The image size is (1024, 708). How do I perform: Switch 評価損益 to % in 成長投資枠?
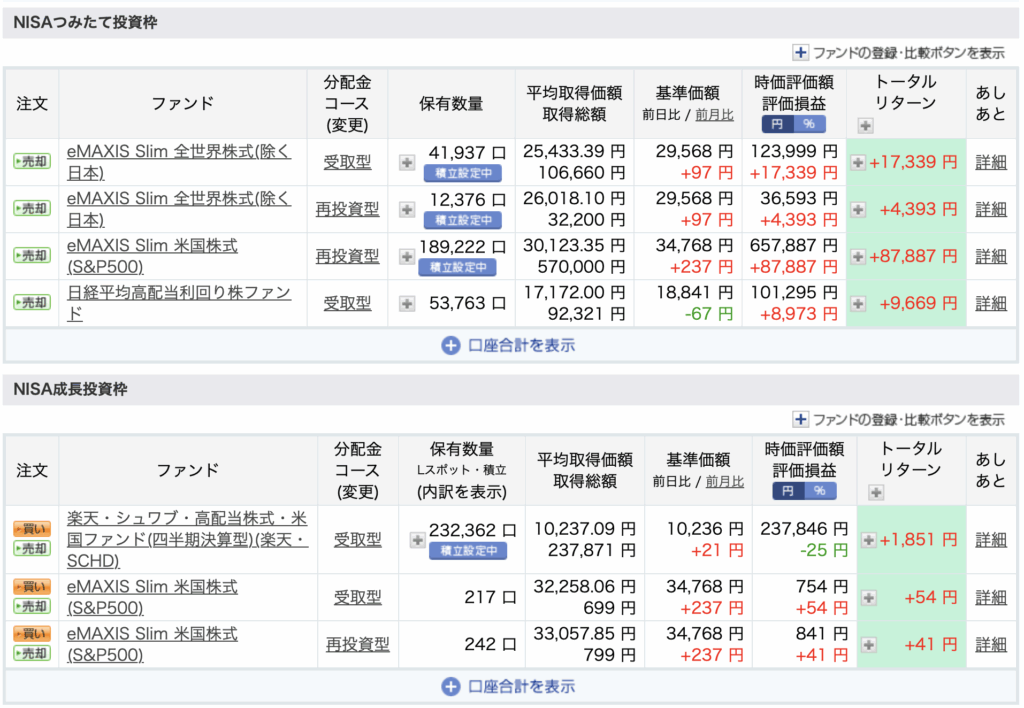pos(820,491)
